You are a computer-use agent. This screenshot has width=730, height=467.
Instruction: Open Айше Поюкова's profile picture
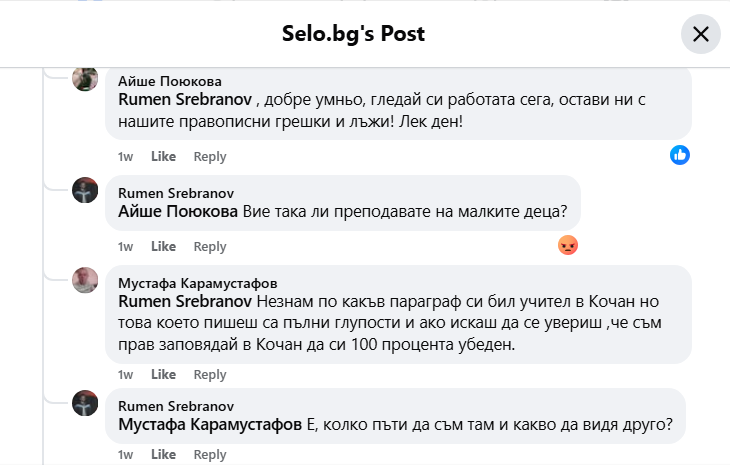(x=85, y=79)
